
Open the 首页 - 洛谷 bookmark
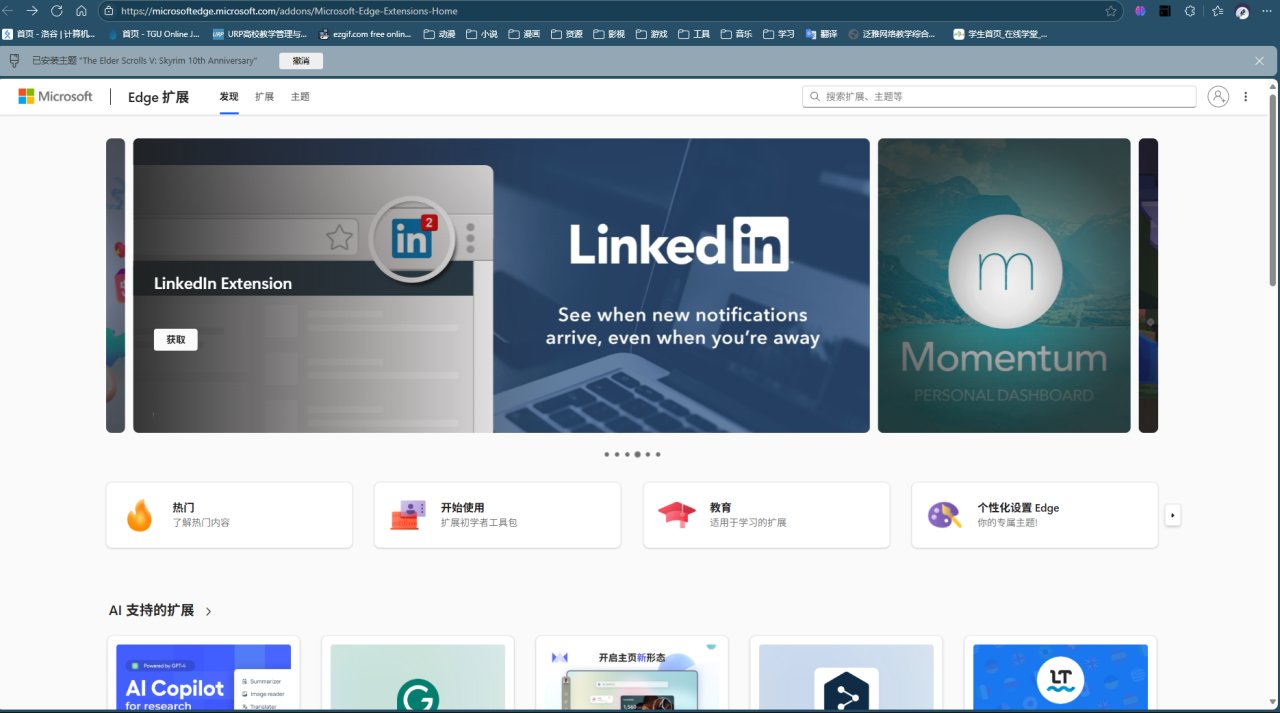click(49, 34)
